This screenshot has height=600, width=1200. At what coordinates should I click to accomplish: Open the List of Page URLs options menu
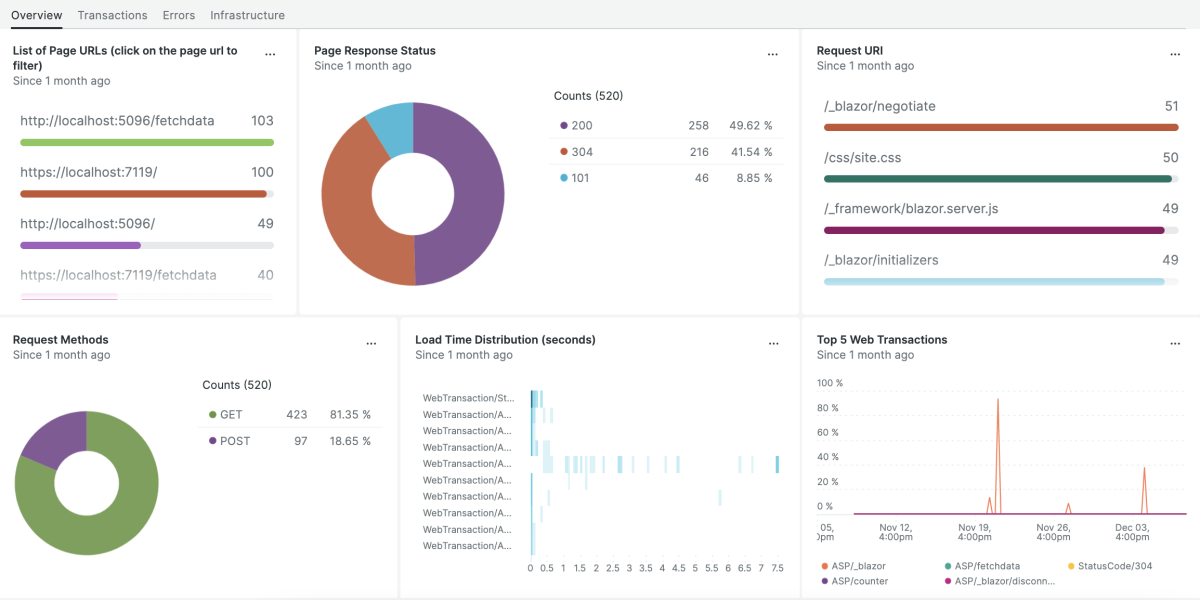(270, 55)
